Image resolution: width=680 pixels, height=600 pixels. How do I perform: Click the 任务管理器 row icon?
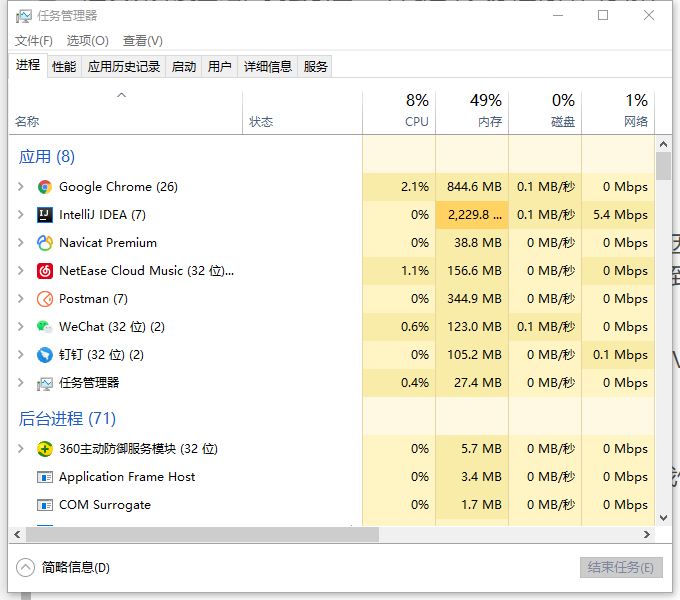45,383
